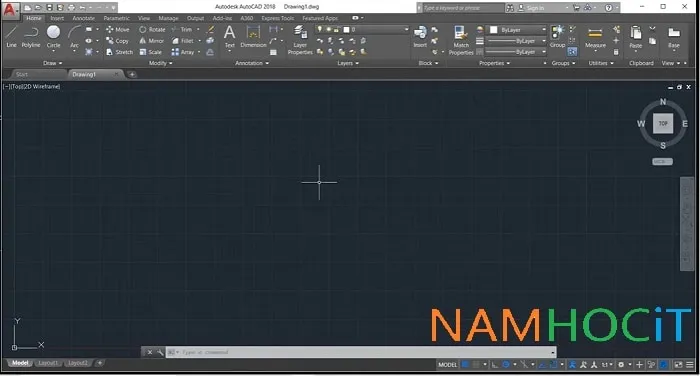Click the Mirror tool
700x376 pixels.
point(152,41)
